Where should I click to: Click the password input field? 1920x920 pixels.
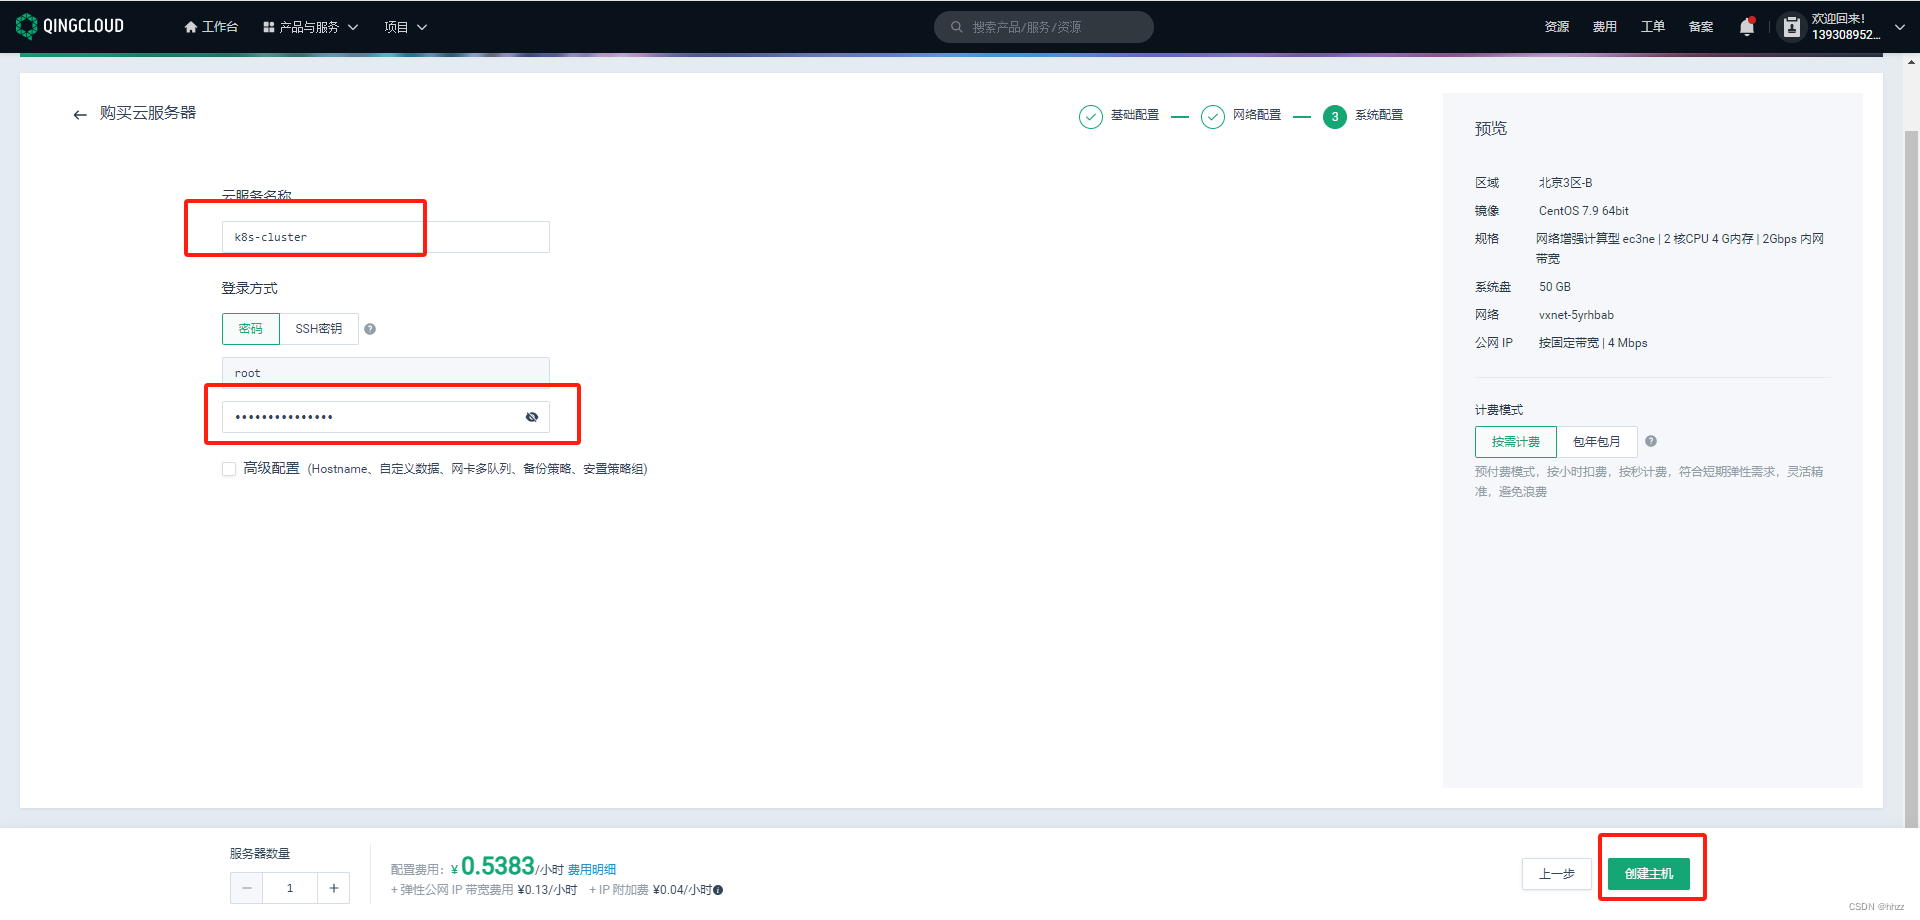click(385, 417)
